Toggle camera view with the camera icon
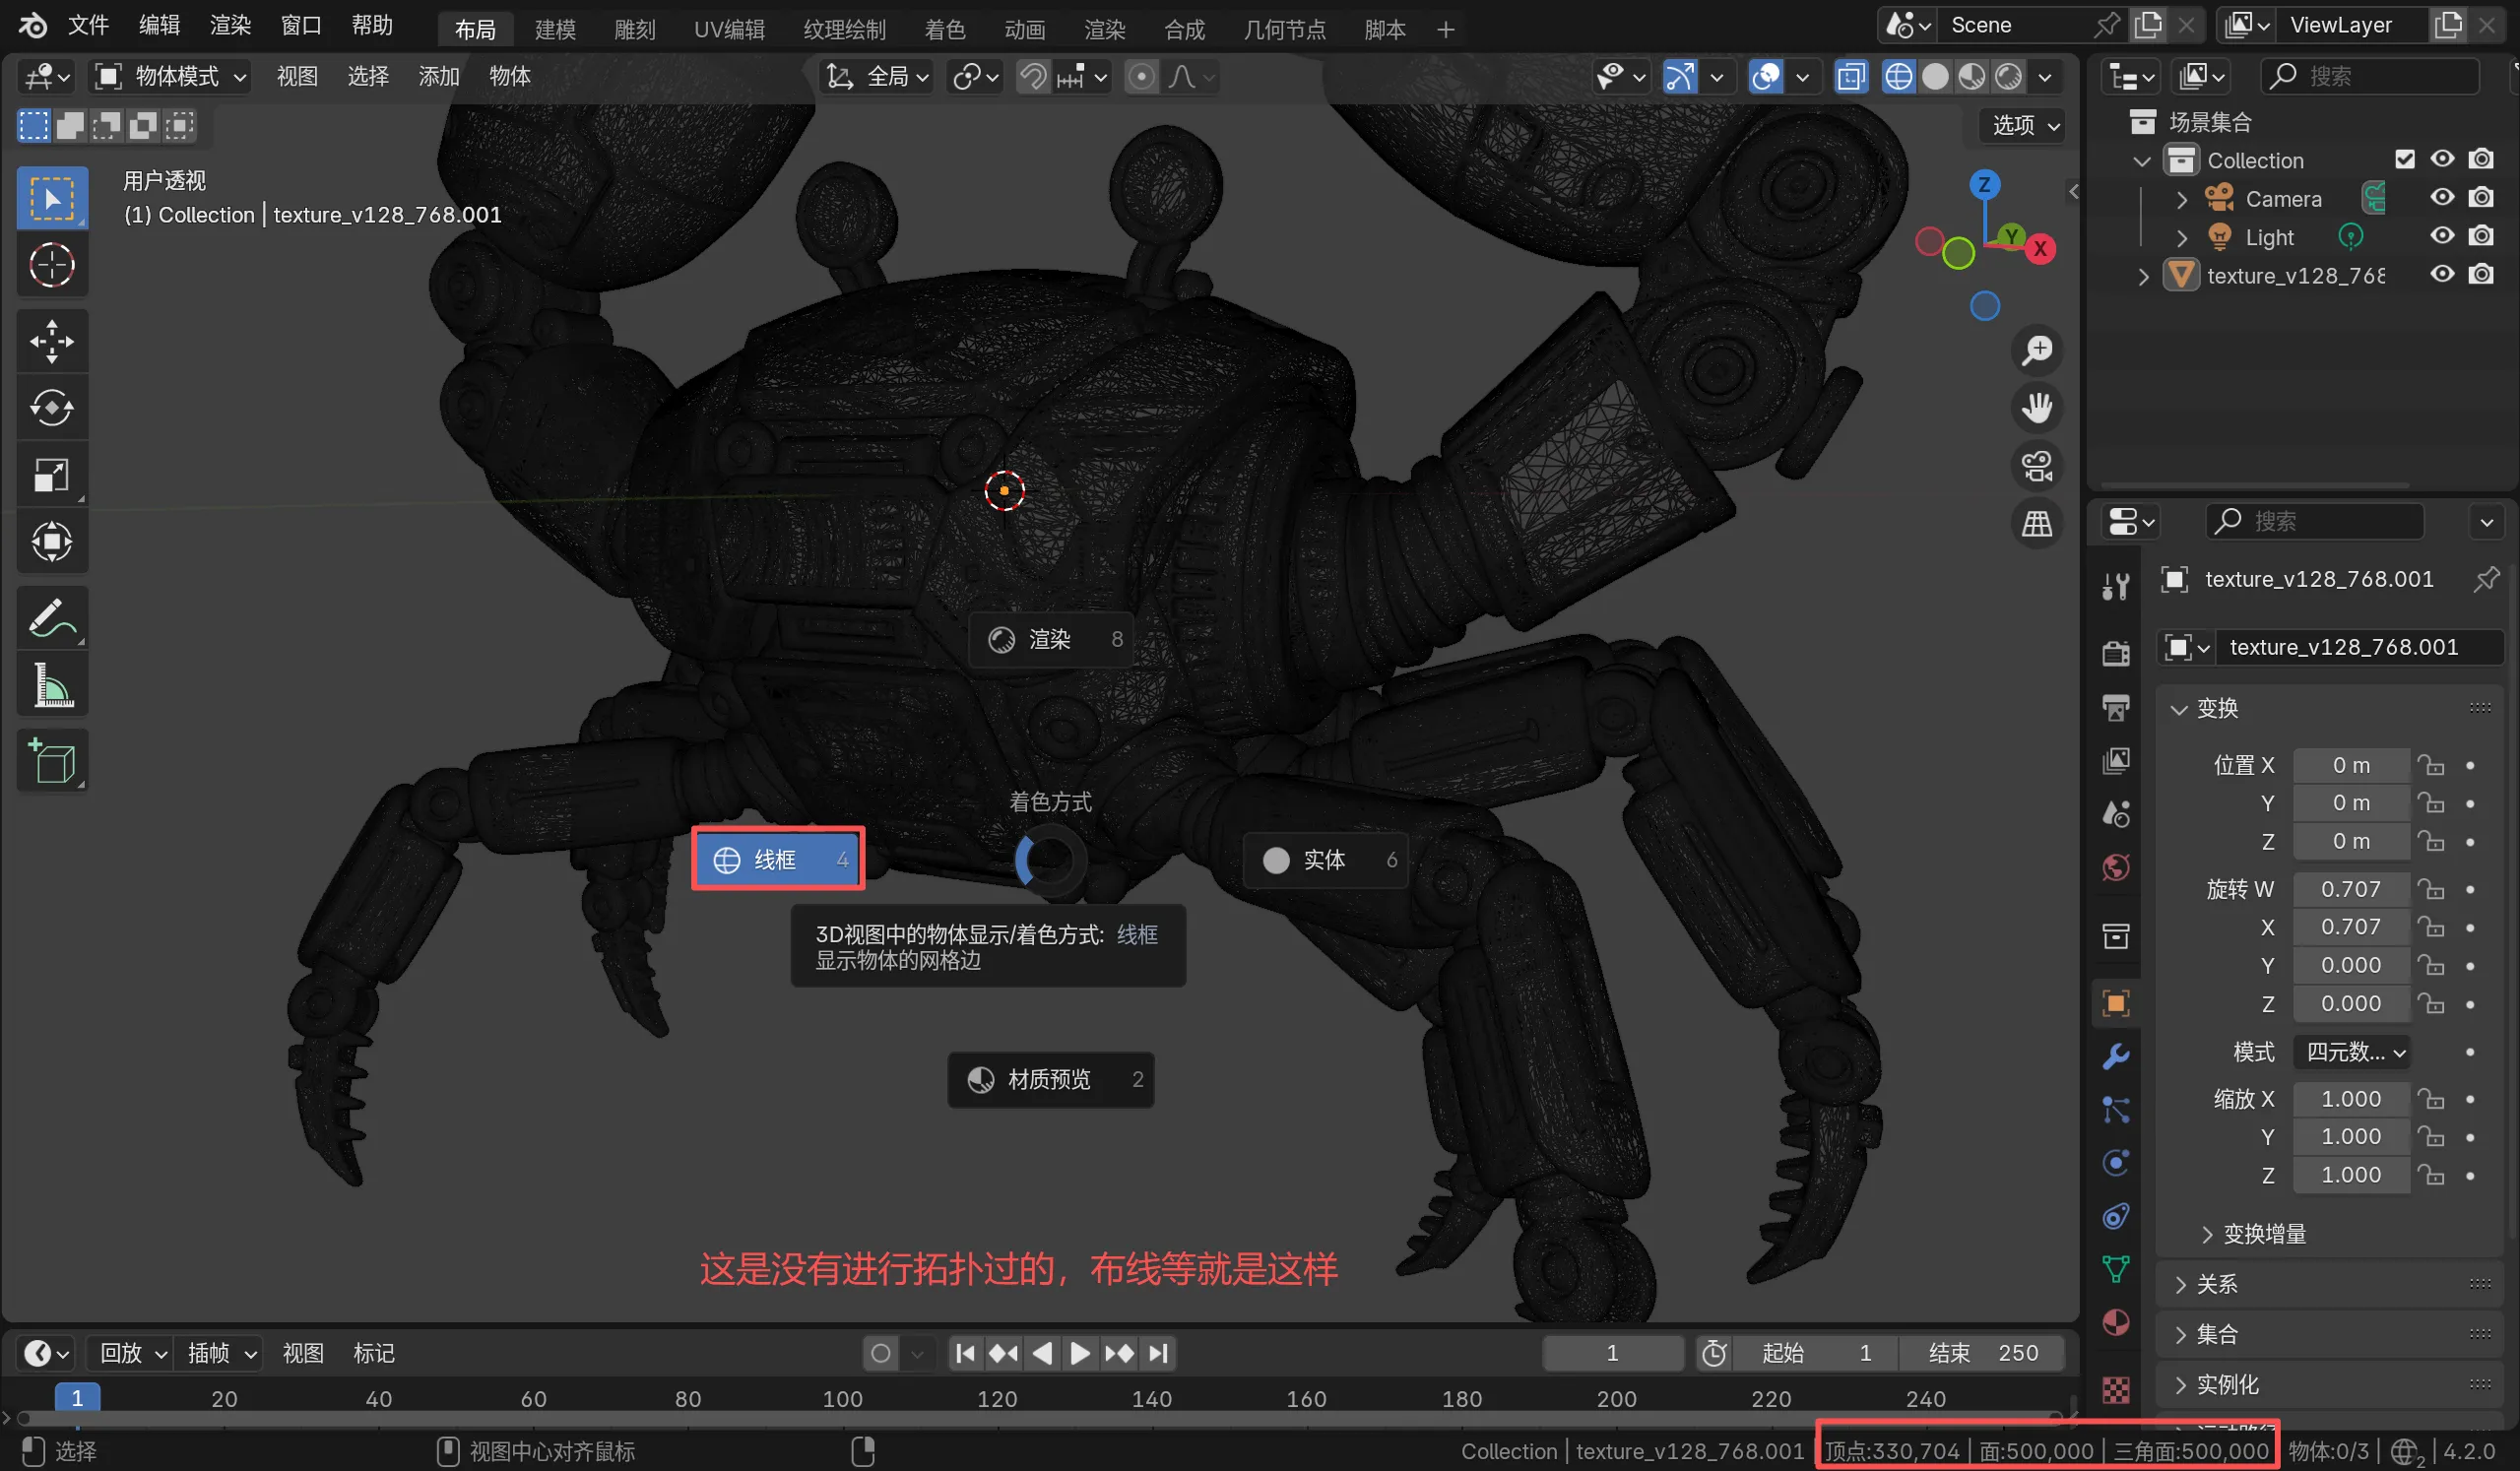 click(x=2036, y=466)
